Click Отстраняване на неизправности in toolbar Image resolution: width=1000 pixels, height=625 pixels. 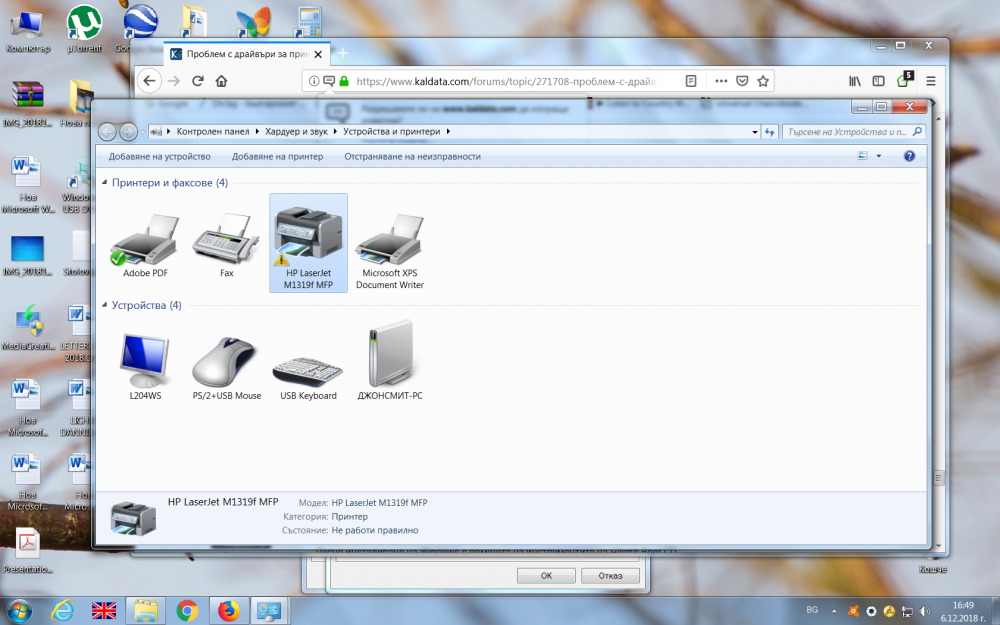[x=413, y=156]
